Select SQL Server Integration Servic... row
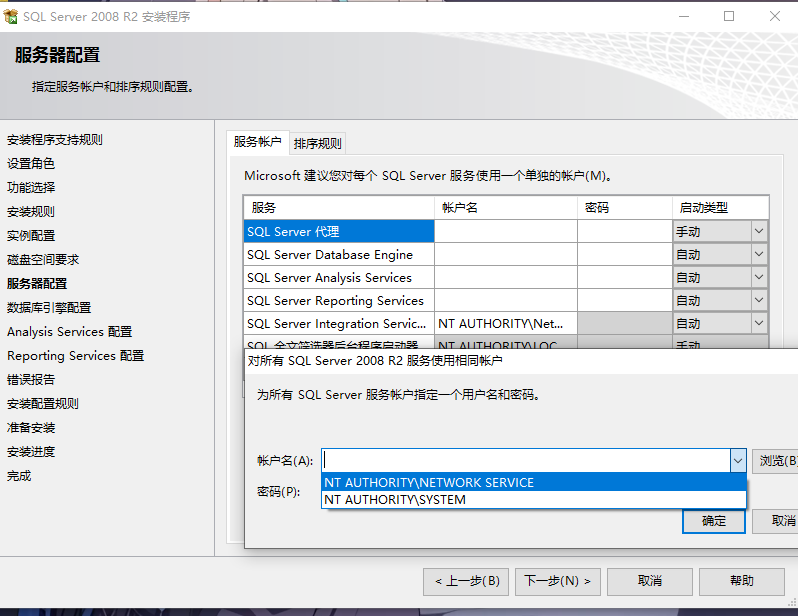The width and height of the screenshot is (798, 616). [339, 323]
